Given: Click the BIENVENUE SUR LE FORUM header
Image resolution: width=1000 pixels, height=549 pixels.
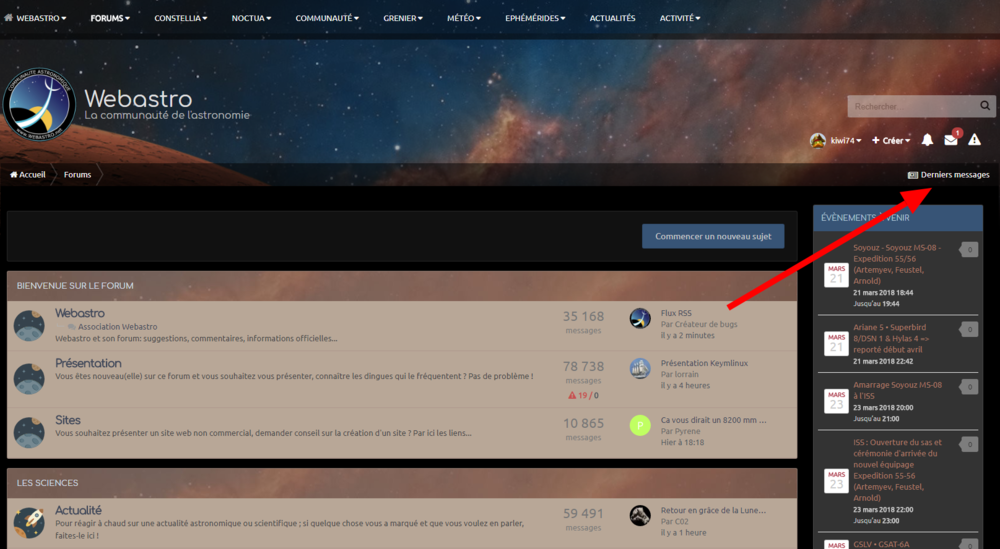Looking at the screenshot, I should point(75,286).
